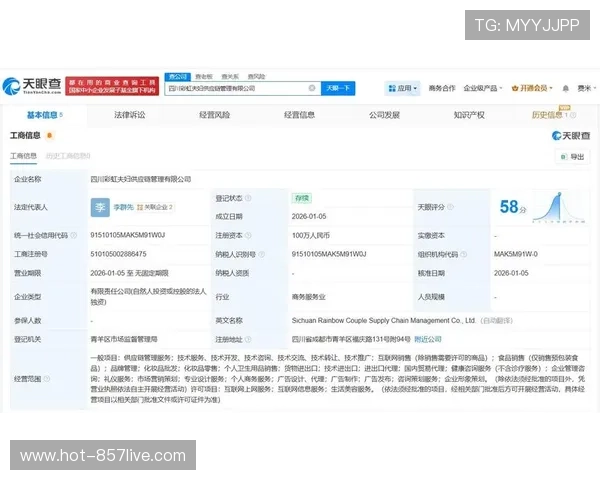Switch to the 法律诉讼 tab
Viewport: 600px width, 480px height.
pos(129,115)
